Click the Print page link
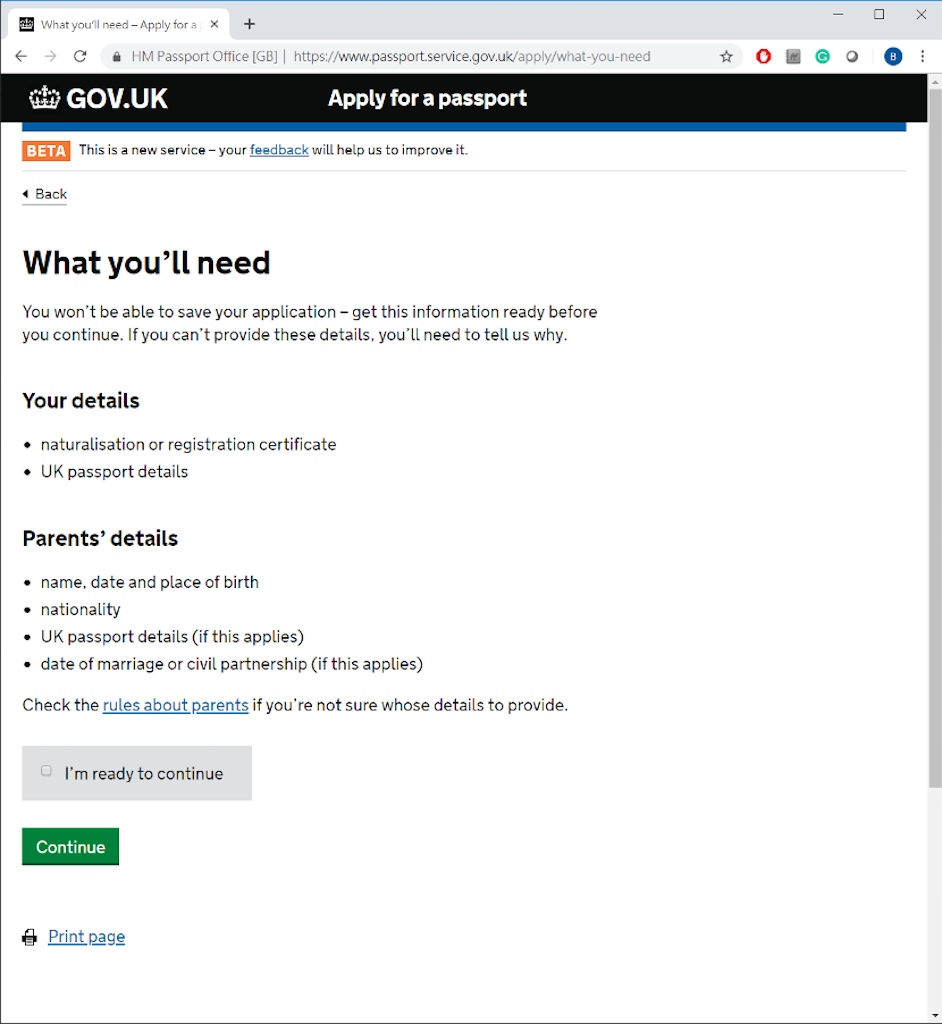942x1024 pixels. 87,937
